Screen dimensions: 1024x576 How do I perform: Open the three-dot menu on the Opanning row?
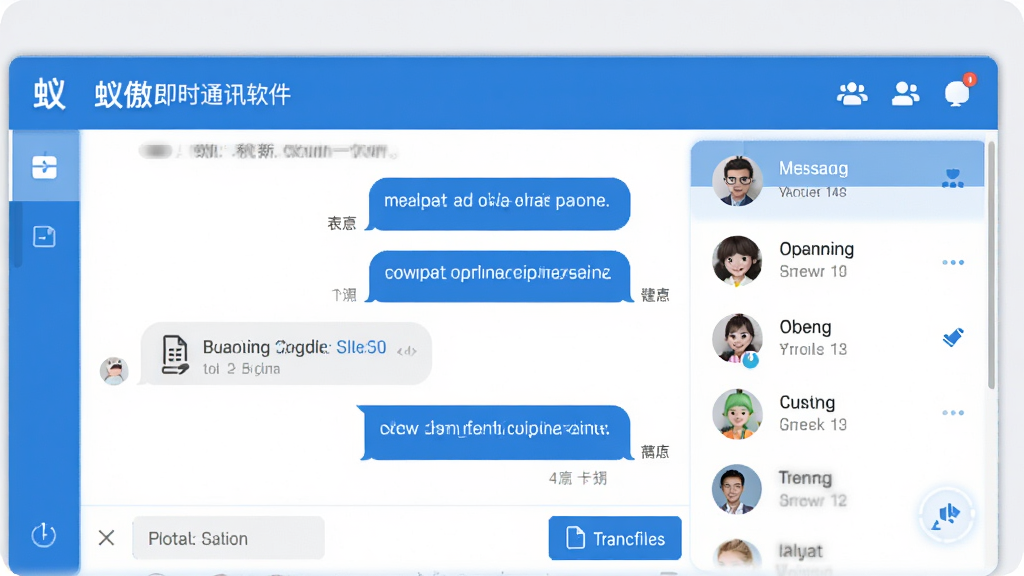953,263
